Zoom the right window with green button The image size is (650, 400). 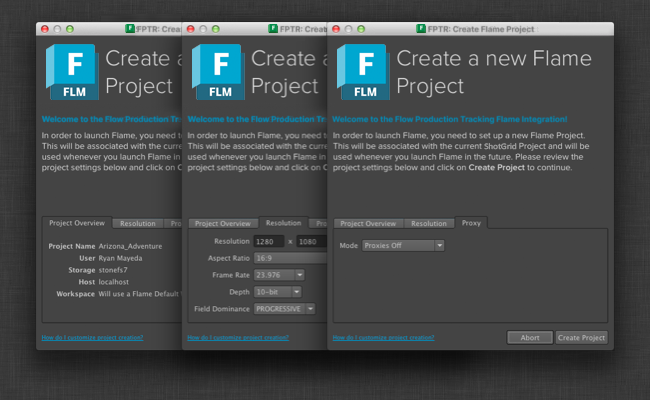click(361, 29)
